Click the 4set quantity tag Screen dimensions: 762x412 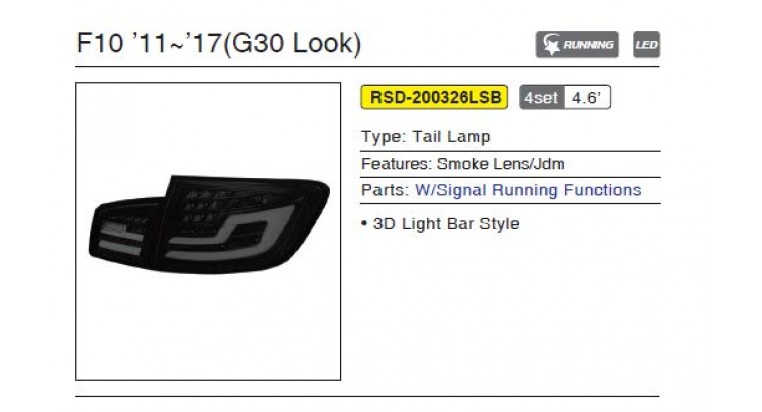coord(541,98)
